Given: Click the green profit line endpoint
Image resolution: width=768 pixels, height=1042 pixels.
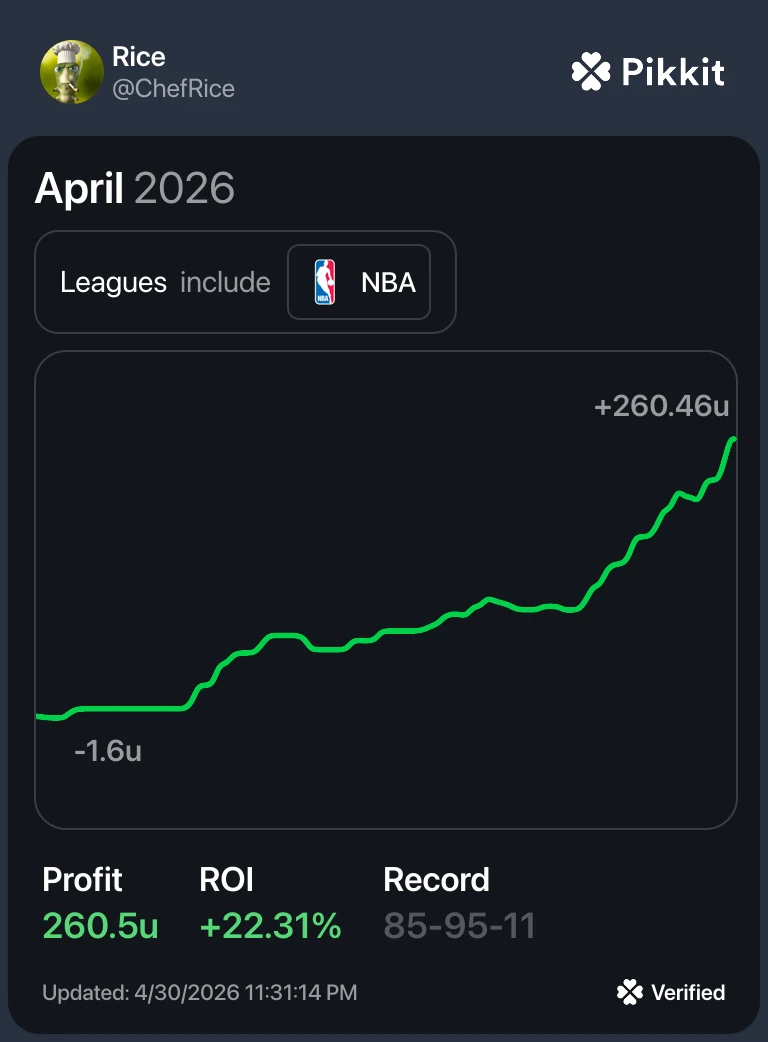Looking at the screenshot, I should click(x=733, y=439).
